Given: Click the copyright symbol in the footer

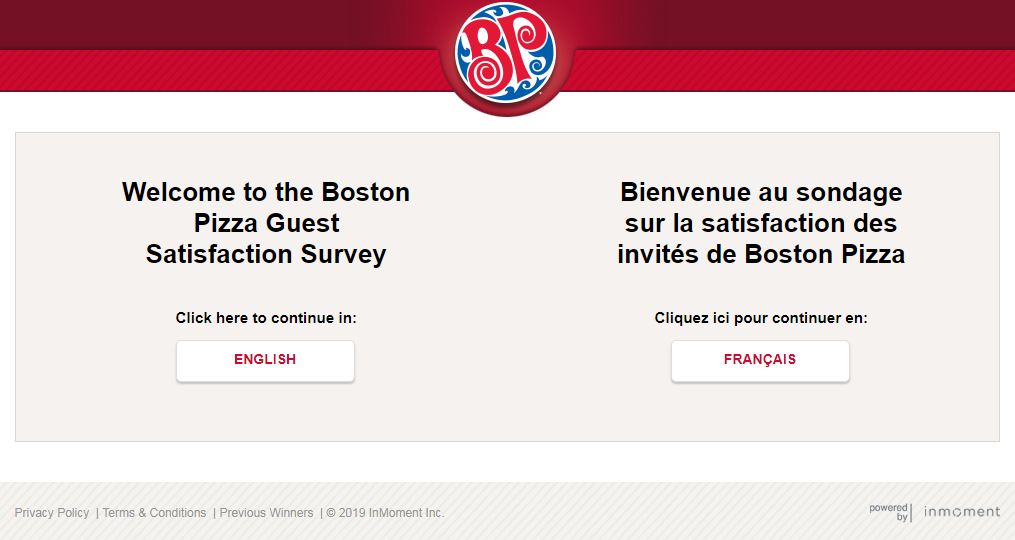Looking at the screenshot, I should coord(331,513).
